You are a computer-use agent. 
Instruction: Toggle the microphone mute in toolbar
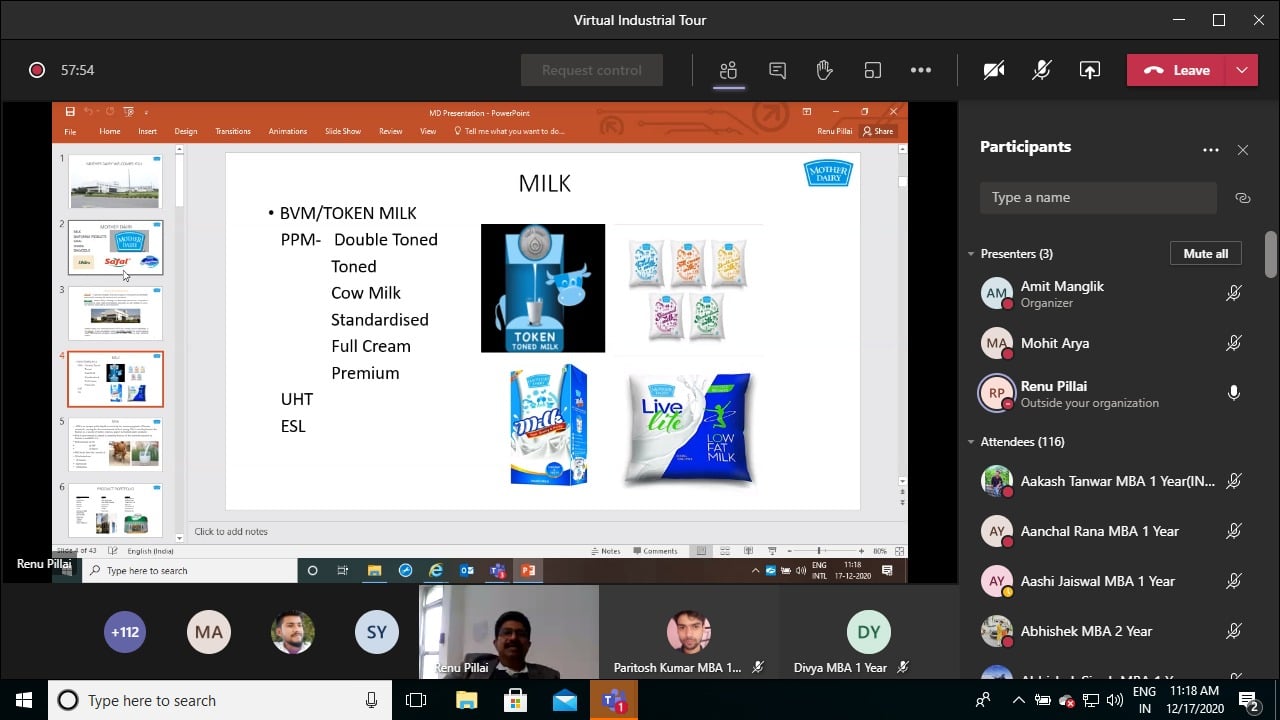click(x=1042, y=70)
